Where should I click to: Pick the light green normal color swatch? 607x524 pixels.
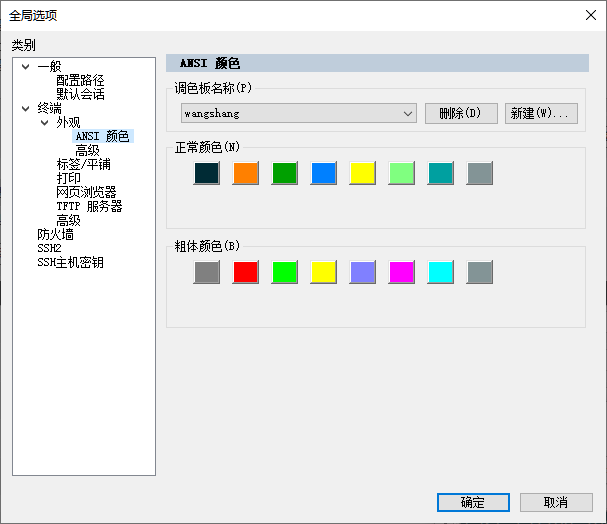click(401, 173)
